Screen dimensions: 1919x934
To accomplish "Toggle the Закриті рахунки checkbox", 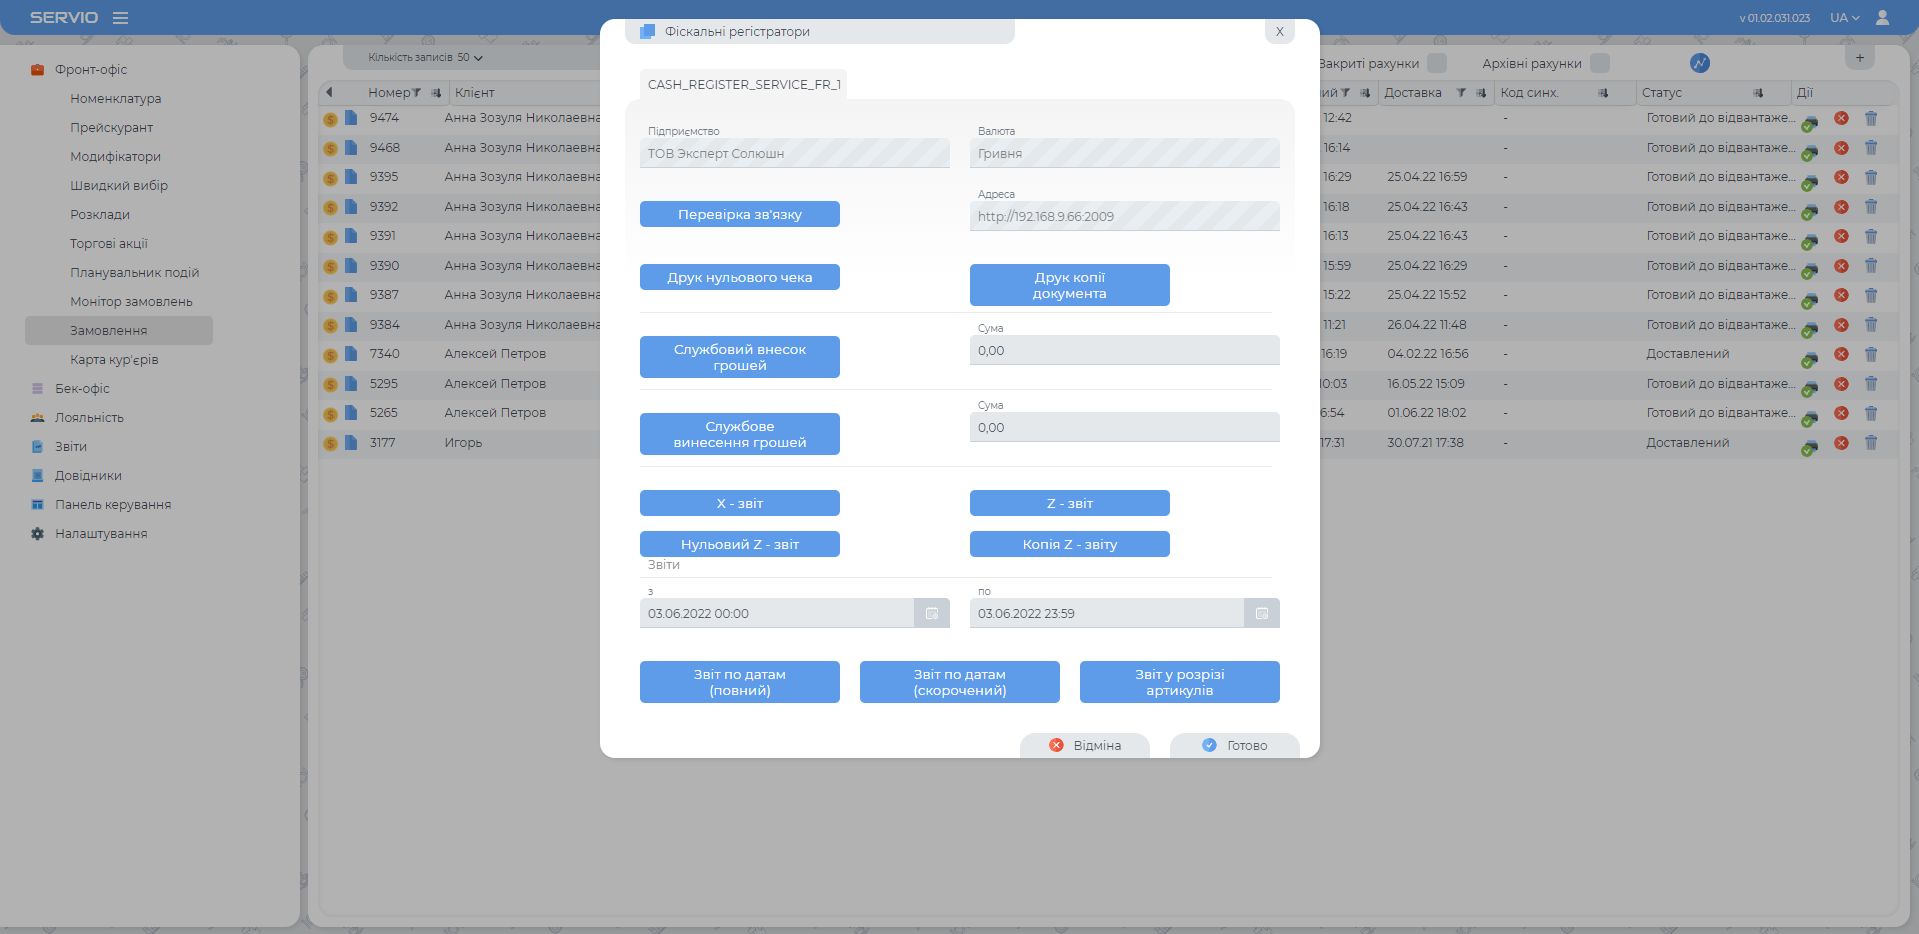I will click(1437, 63).
